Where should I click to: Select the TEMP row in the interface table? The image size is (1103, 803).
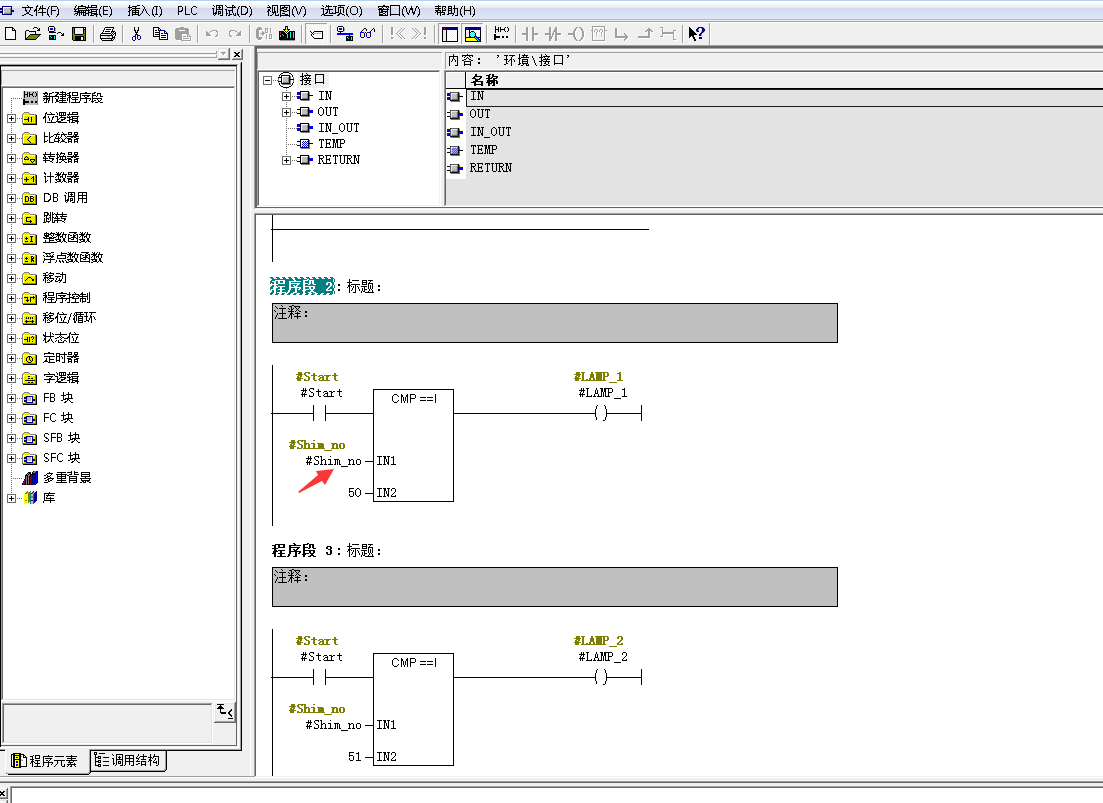coord(483,150)
